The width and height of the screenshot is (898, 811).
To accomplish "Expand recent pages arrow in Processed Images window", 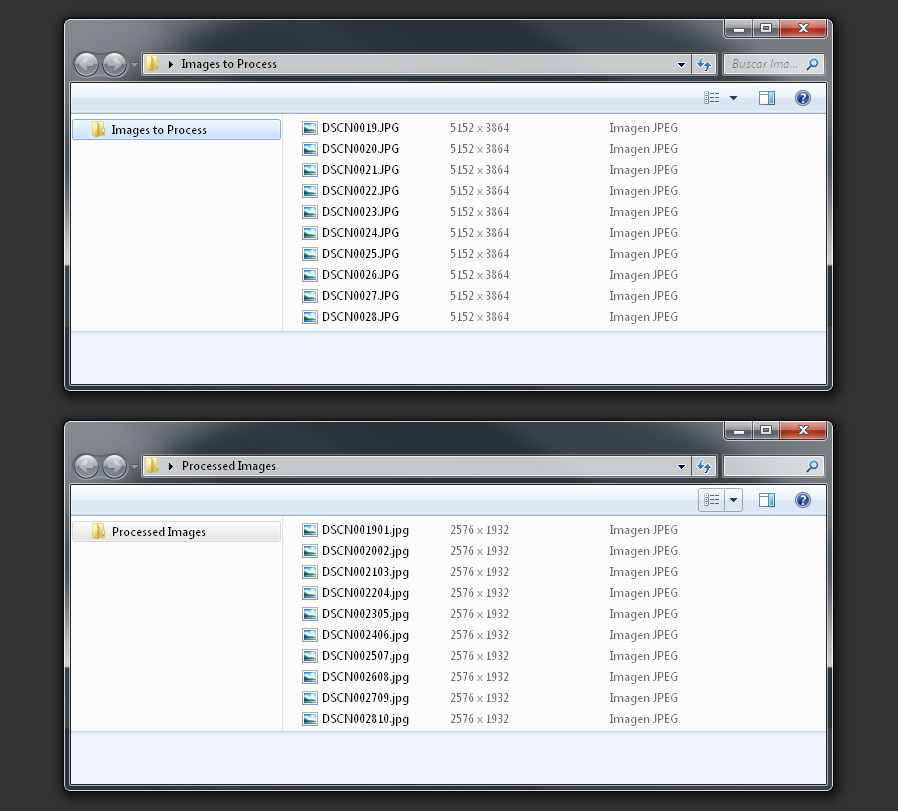I will click(135, 467).
